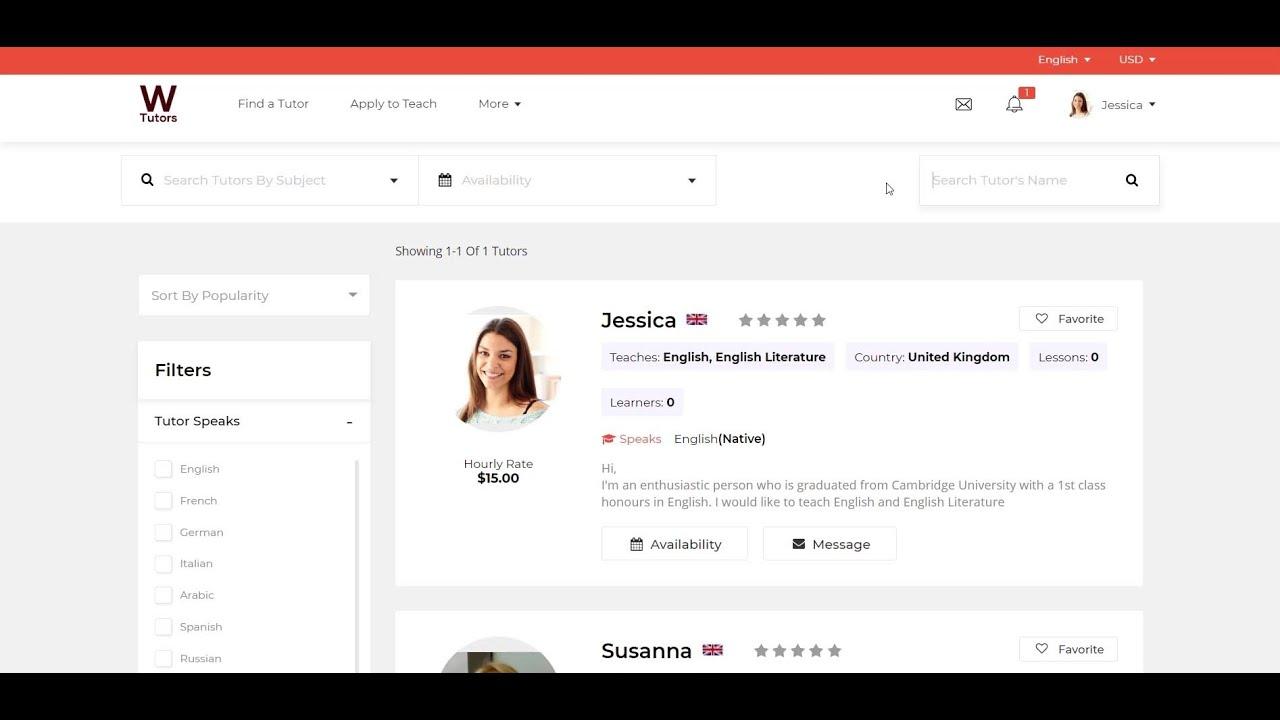Tick the Italian language checkbox
This screenshot has width=1280, height=720.
(163, 564)
